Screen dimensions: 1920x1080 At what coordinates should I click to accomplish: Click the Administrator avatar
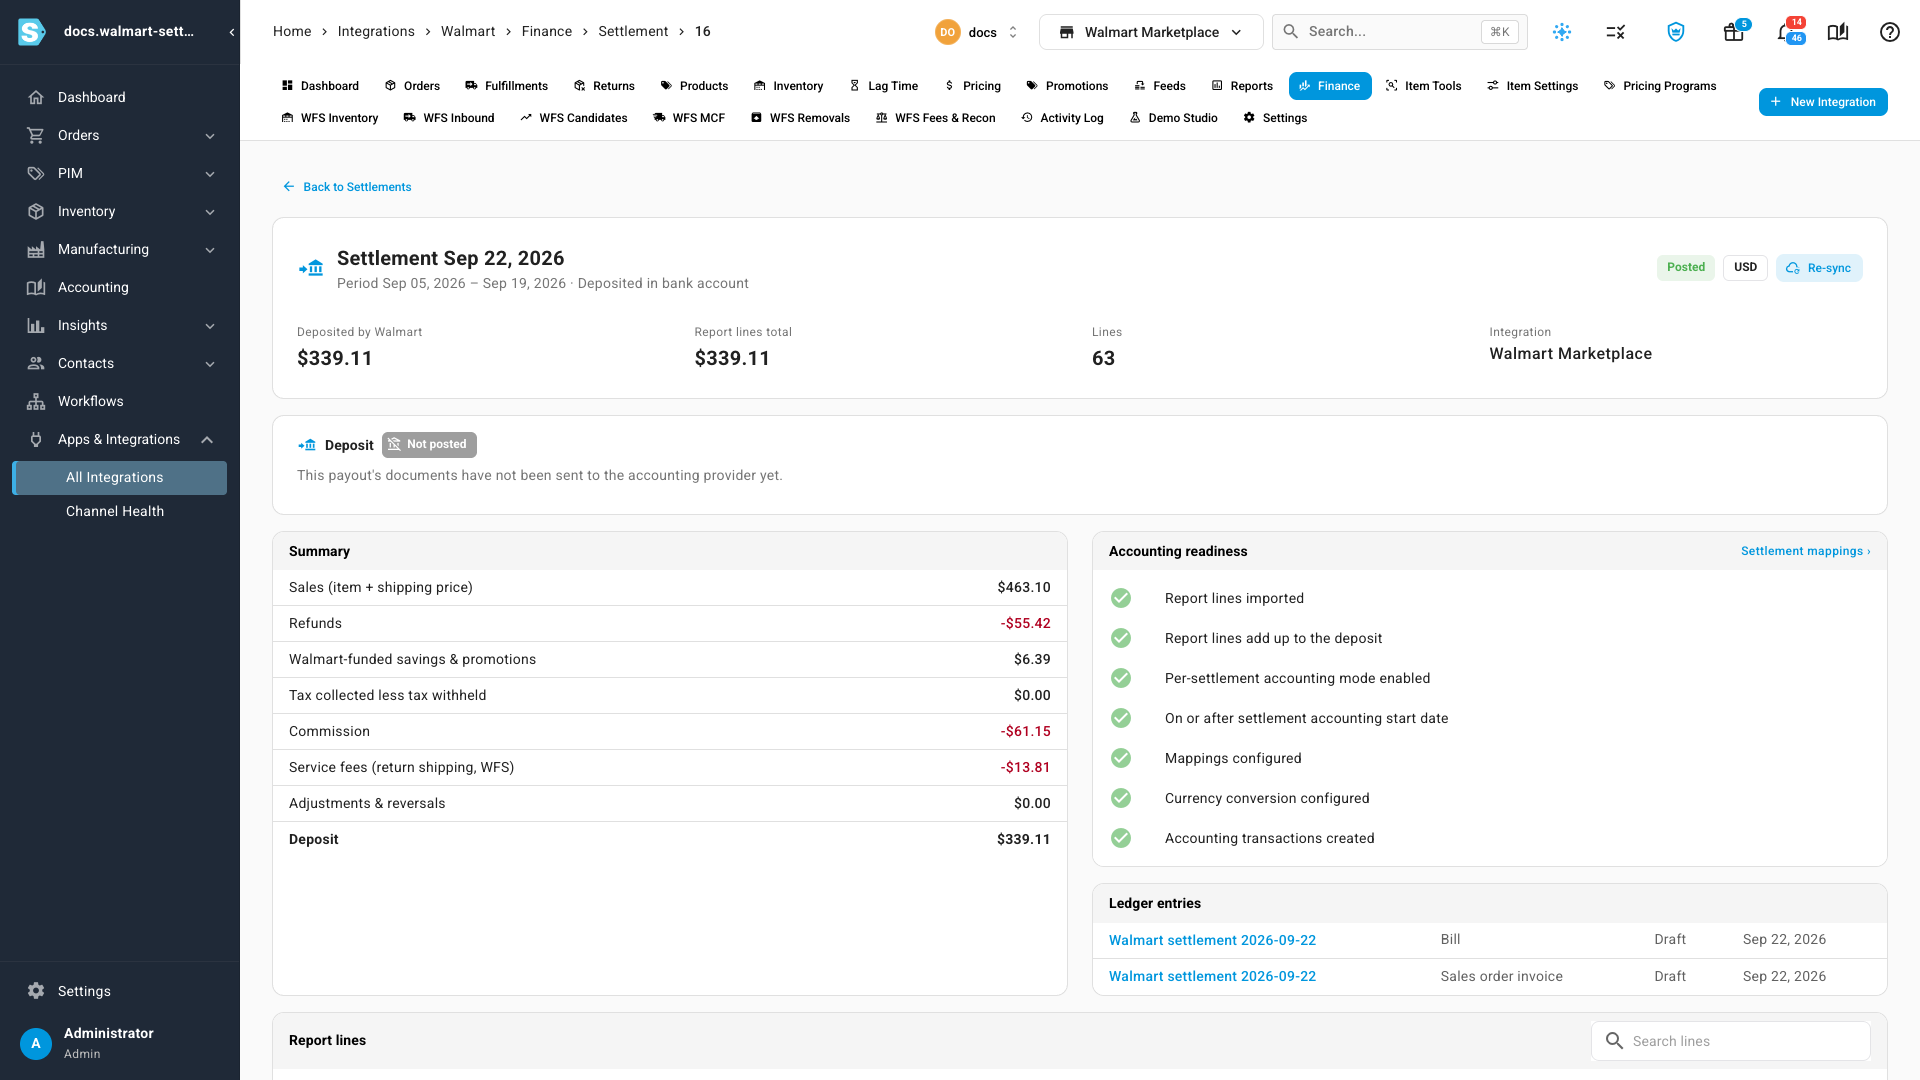[x=36, y=1043]
